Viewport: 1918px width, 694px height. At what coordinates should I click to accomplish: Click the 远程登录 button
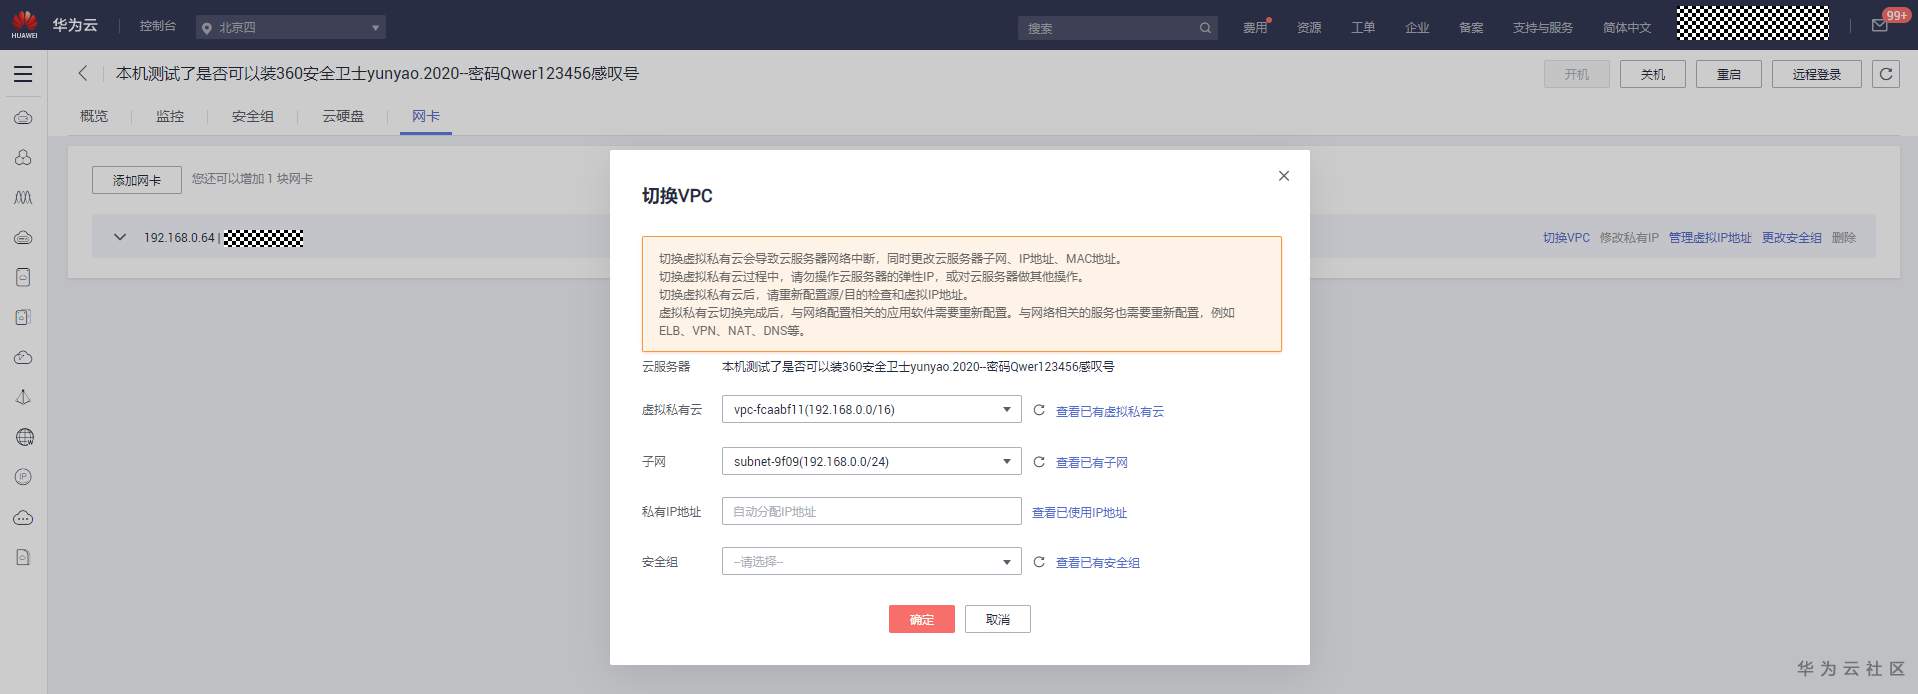coord(1817,74)
